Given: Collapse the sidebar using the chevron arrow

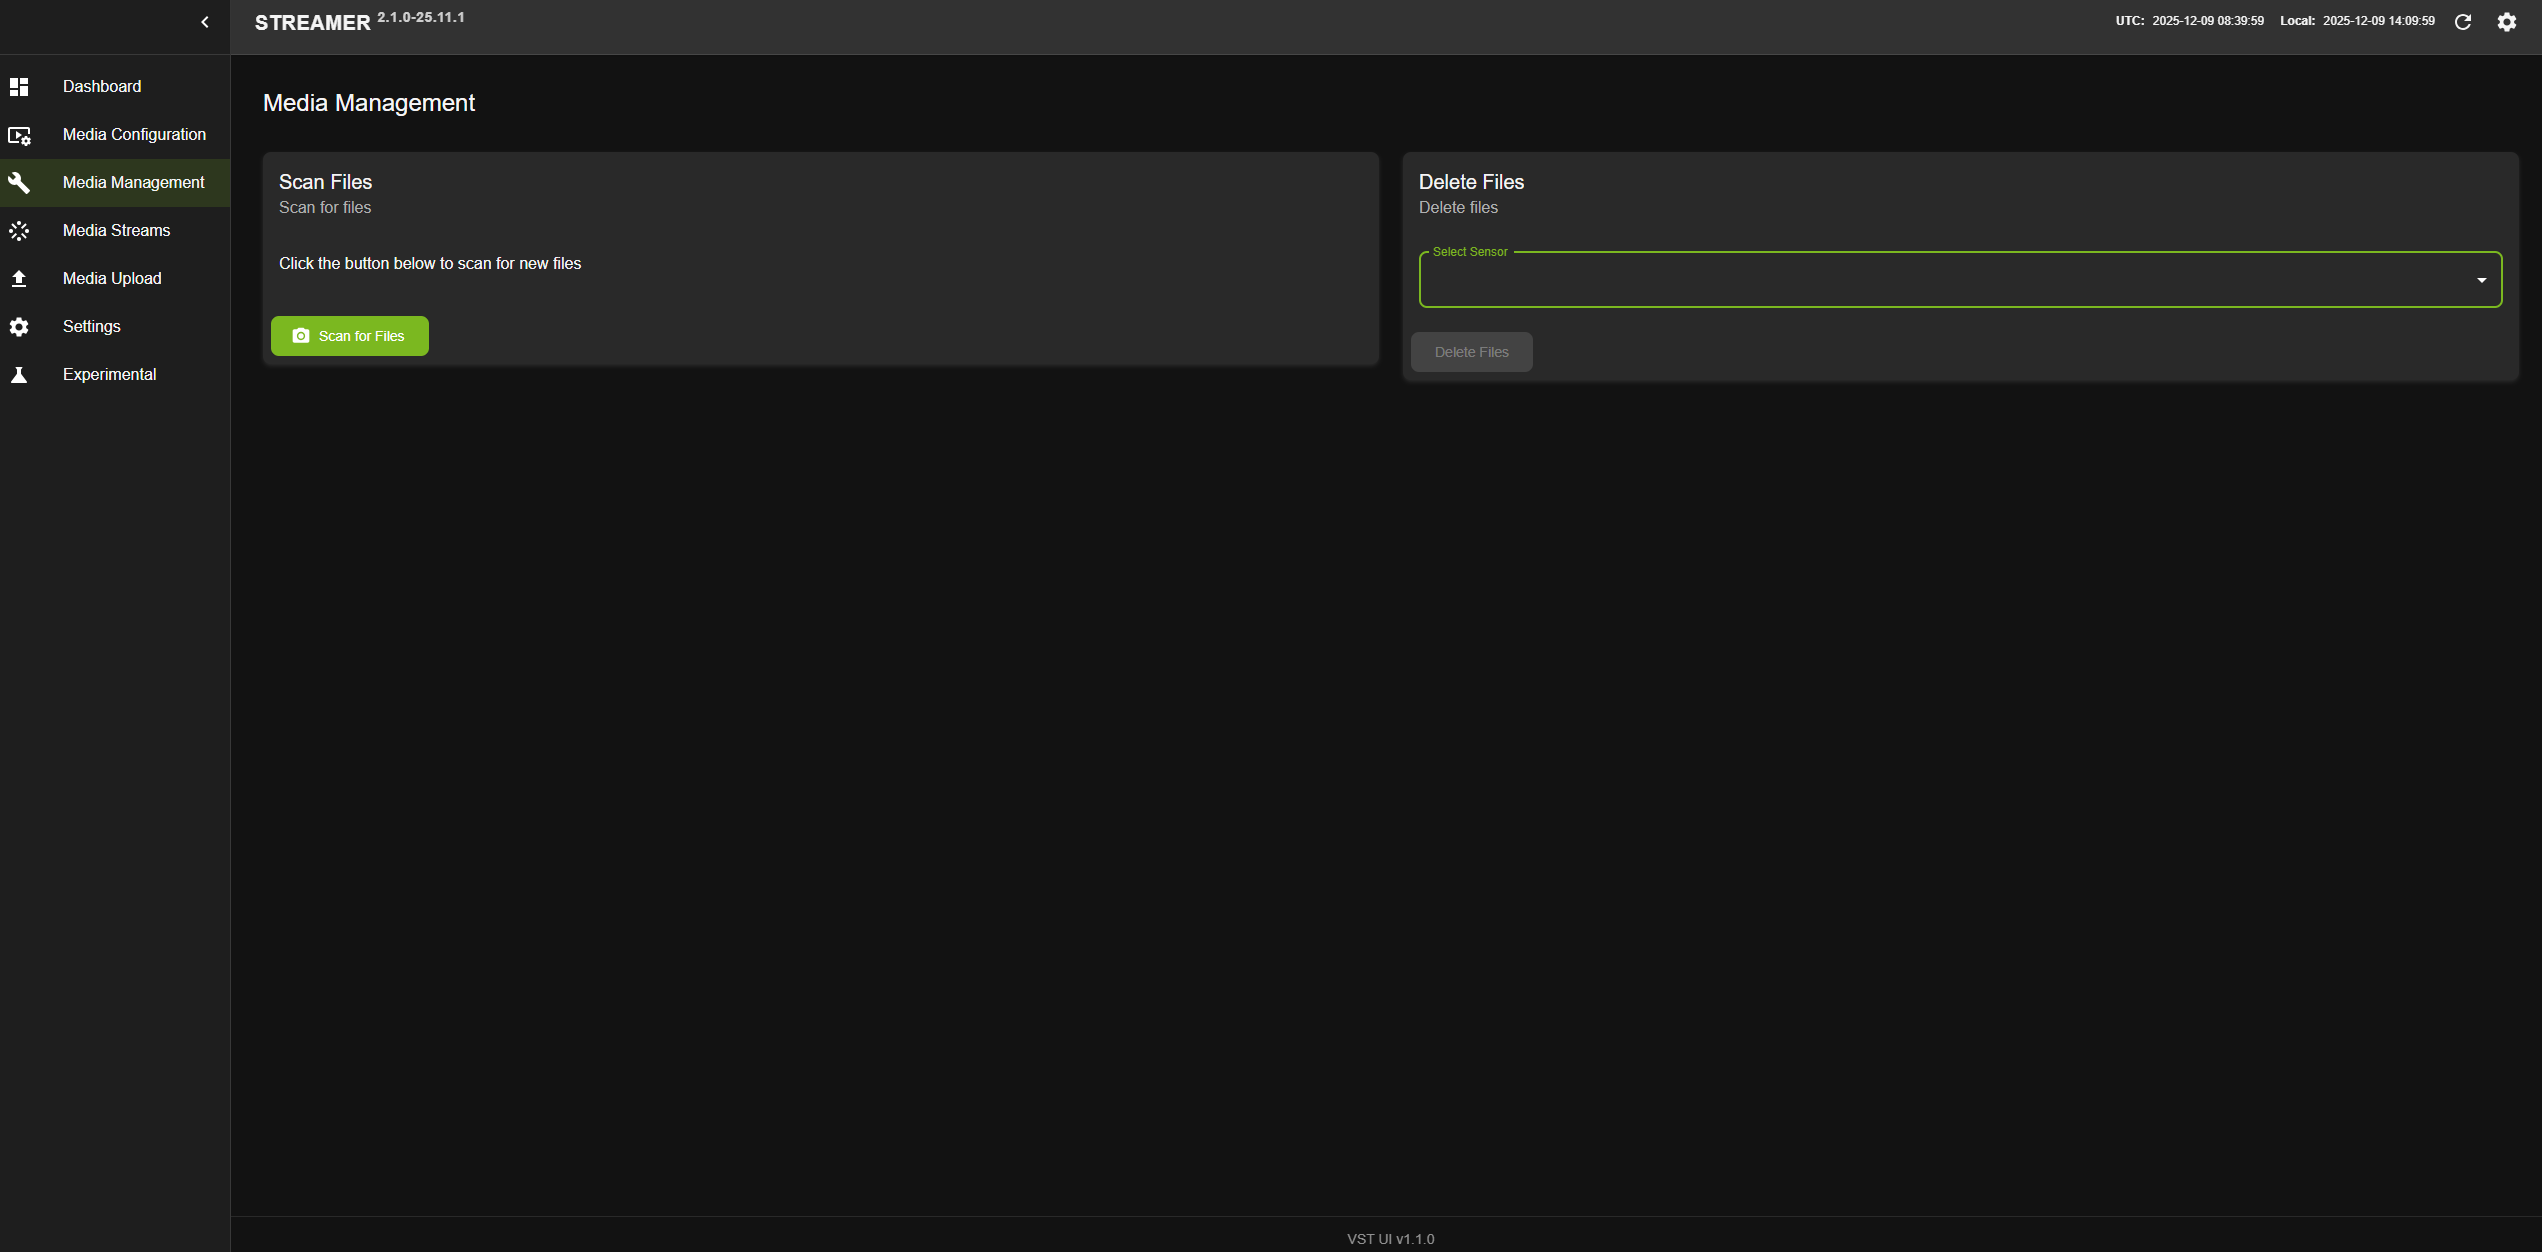Looking at the screenshot, I should click(x=205, y=22).
